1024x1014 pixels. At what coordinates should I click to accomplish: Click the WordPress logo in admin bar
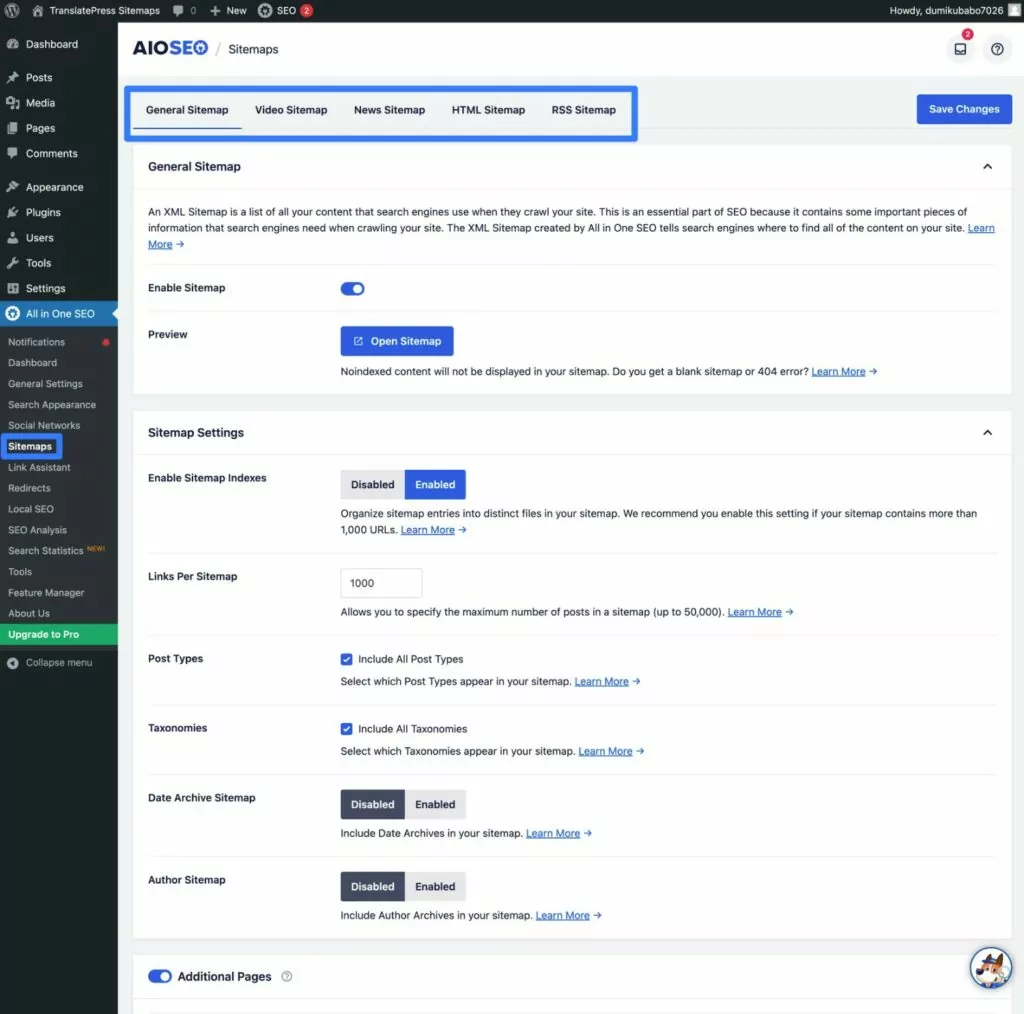click(12, 10)
